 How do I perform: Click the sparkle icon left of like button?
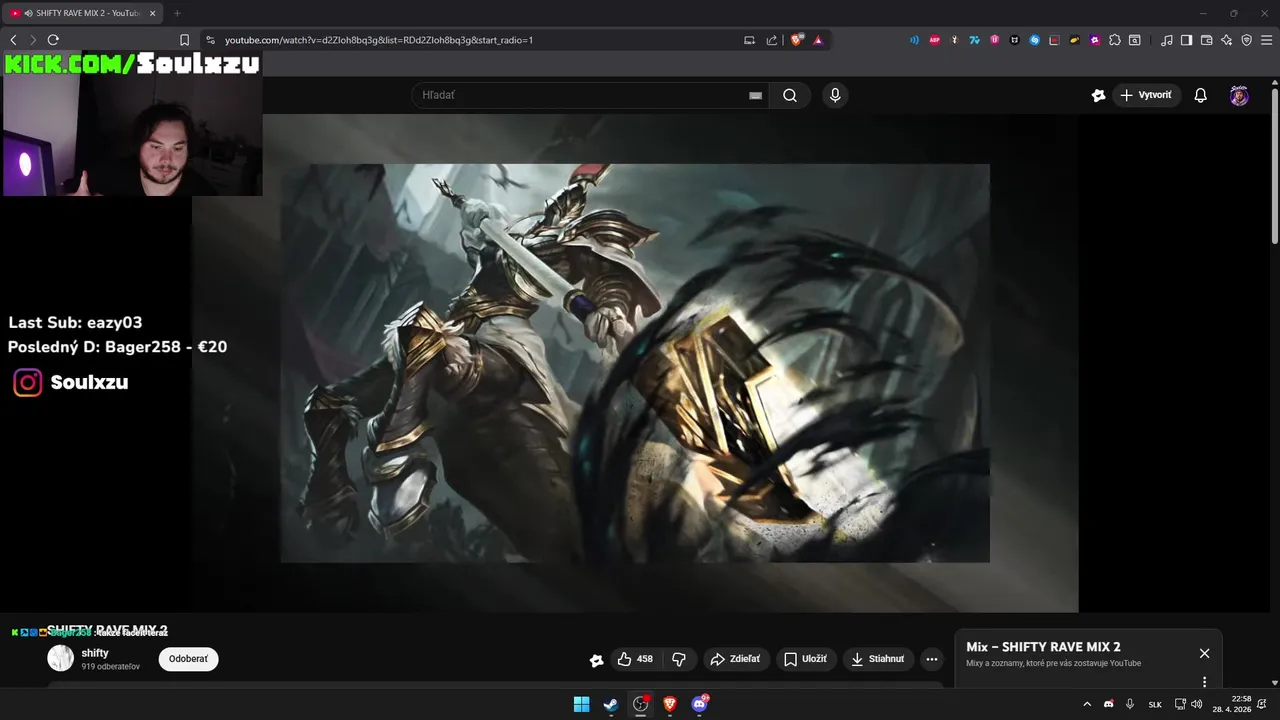[x=596, y=660]
